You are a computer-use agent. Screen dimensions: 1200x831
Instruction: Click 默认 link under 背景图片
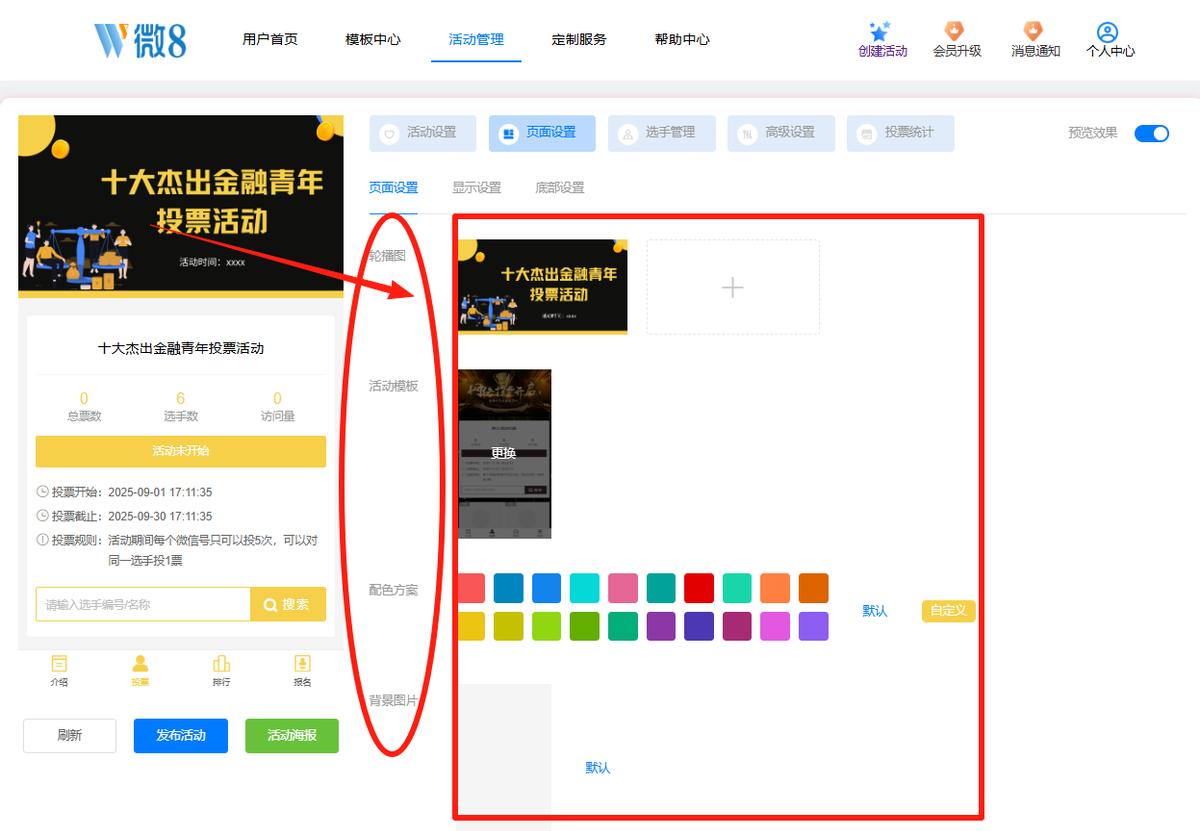pyautogui.click(x=598, y=768)
